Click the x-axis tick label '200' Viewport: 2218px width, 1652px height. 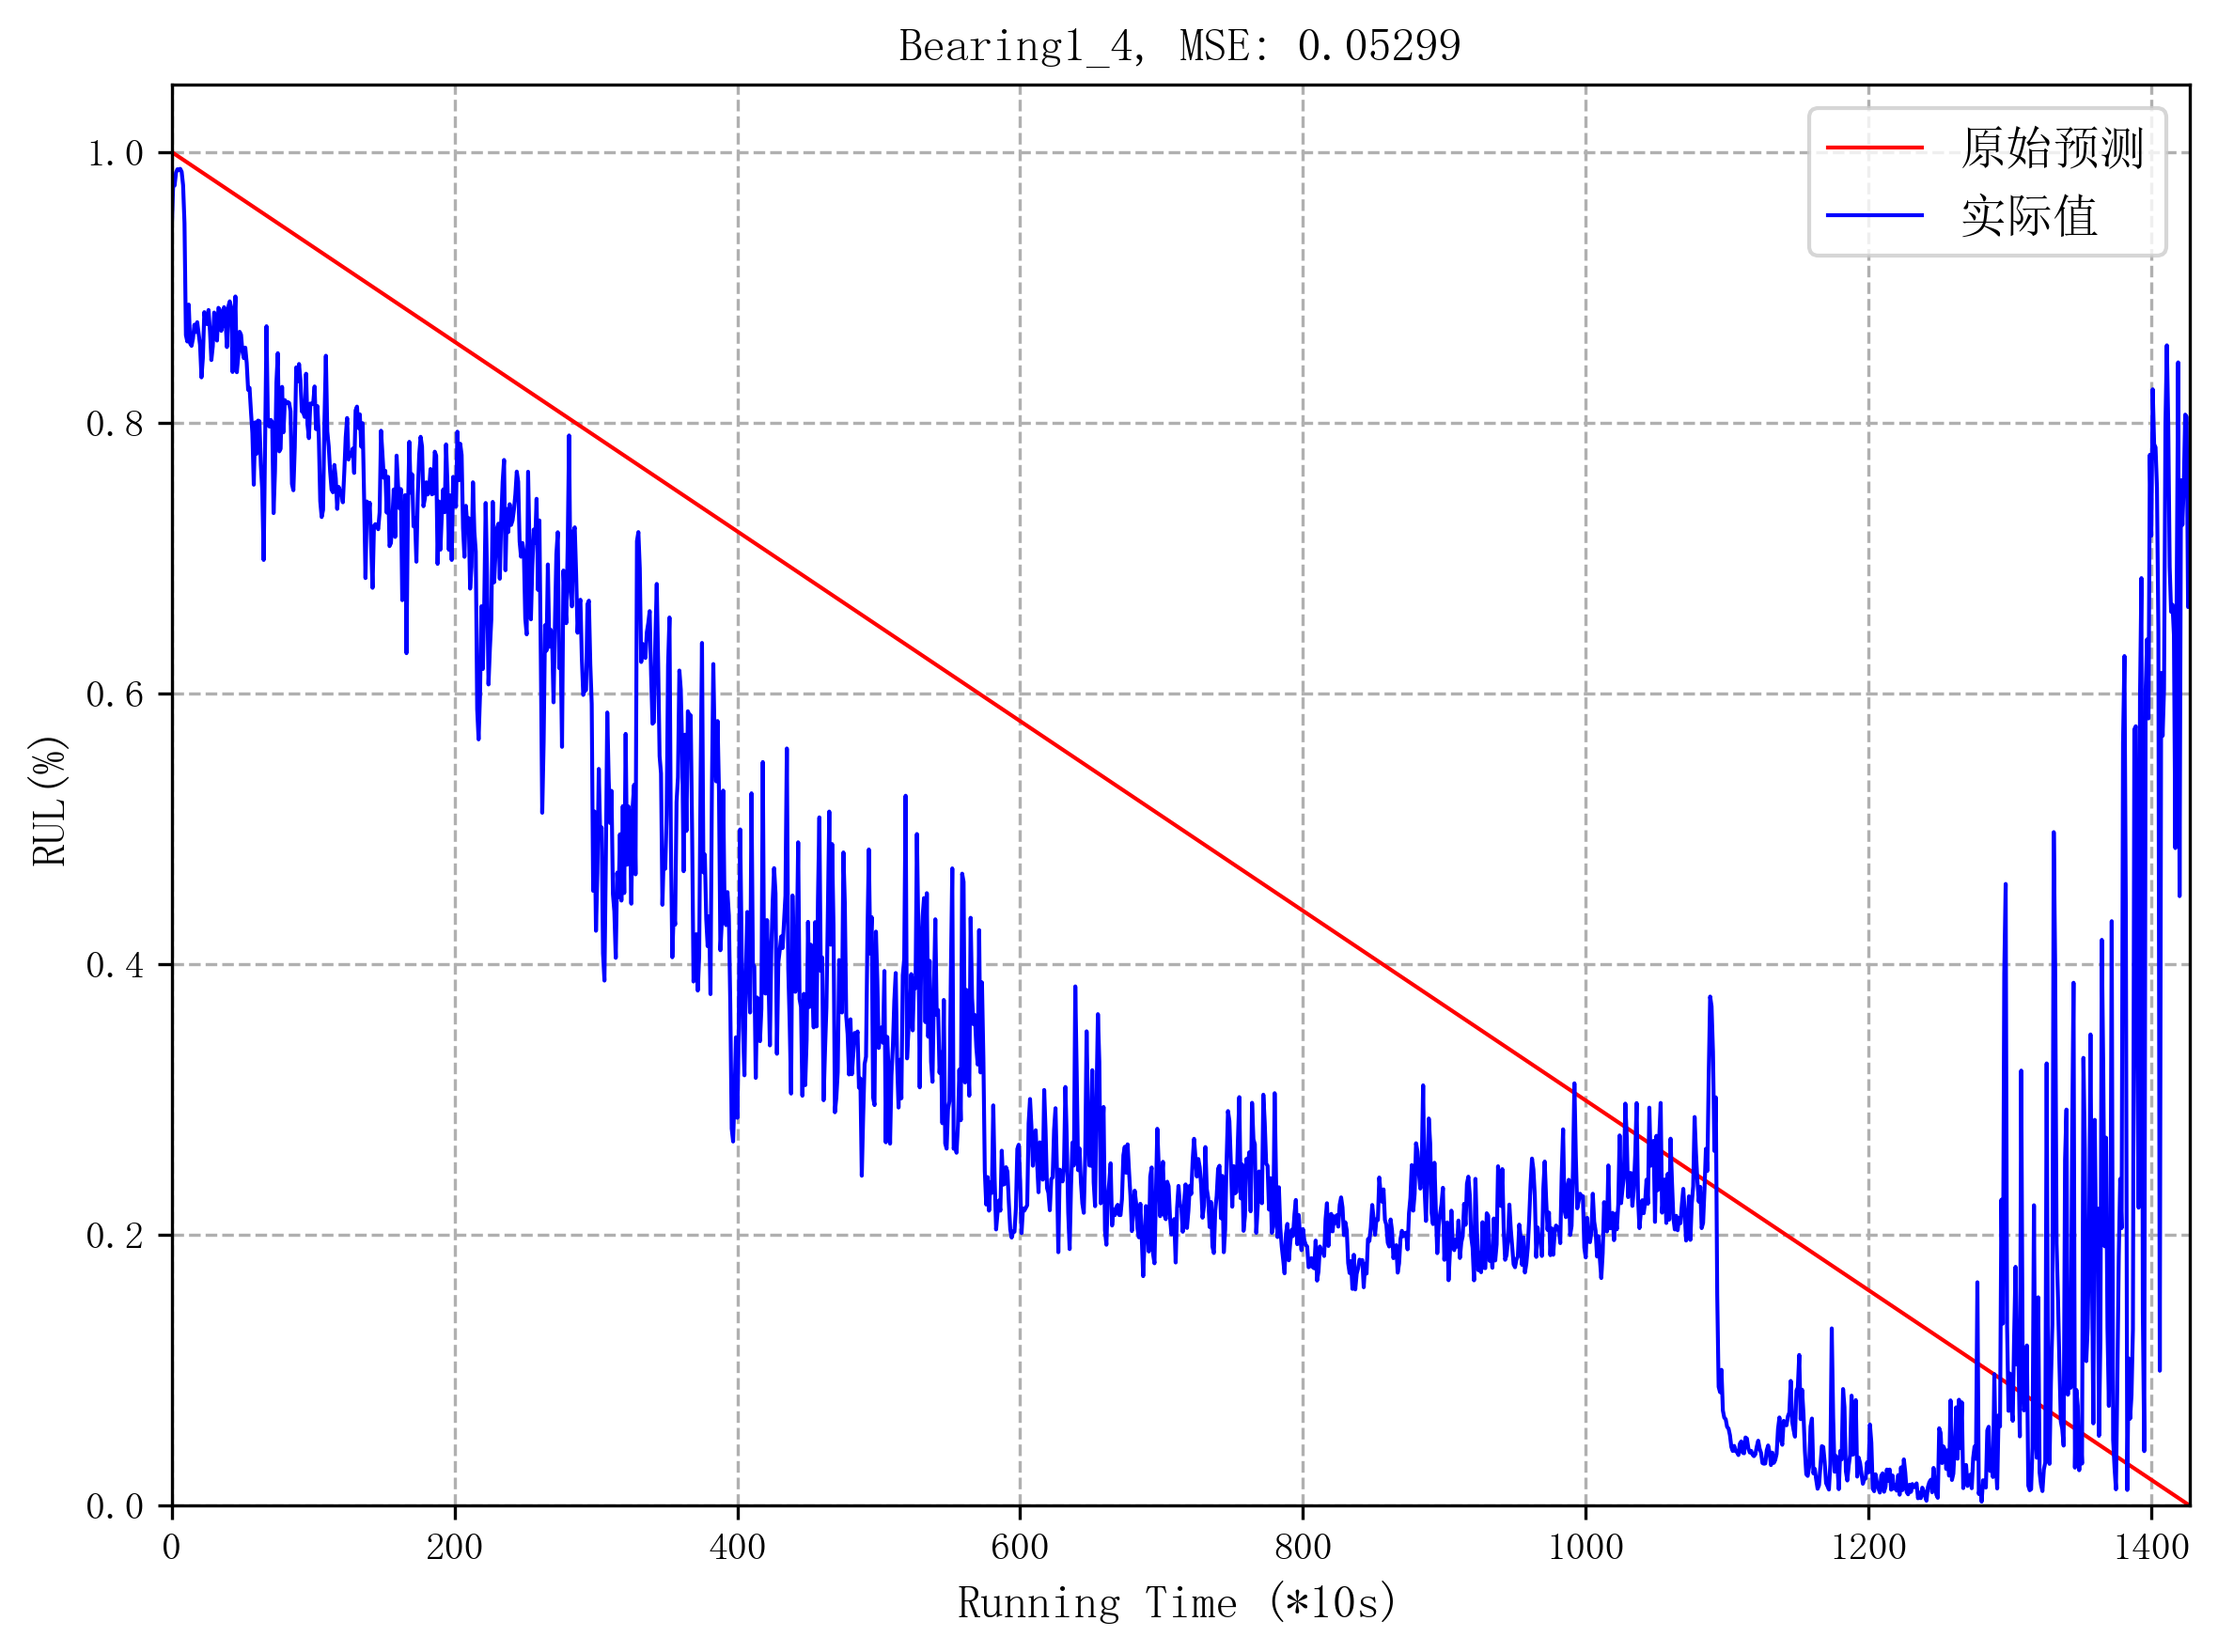pos(454,1548)
